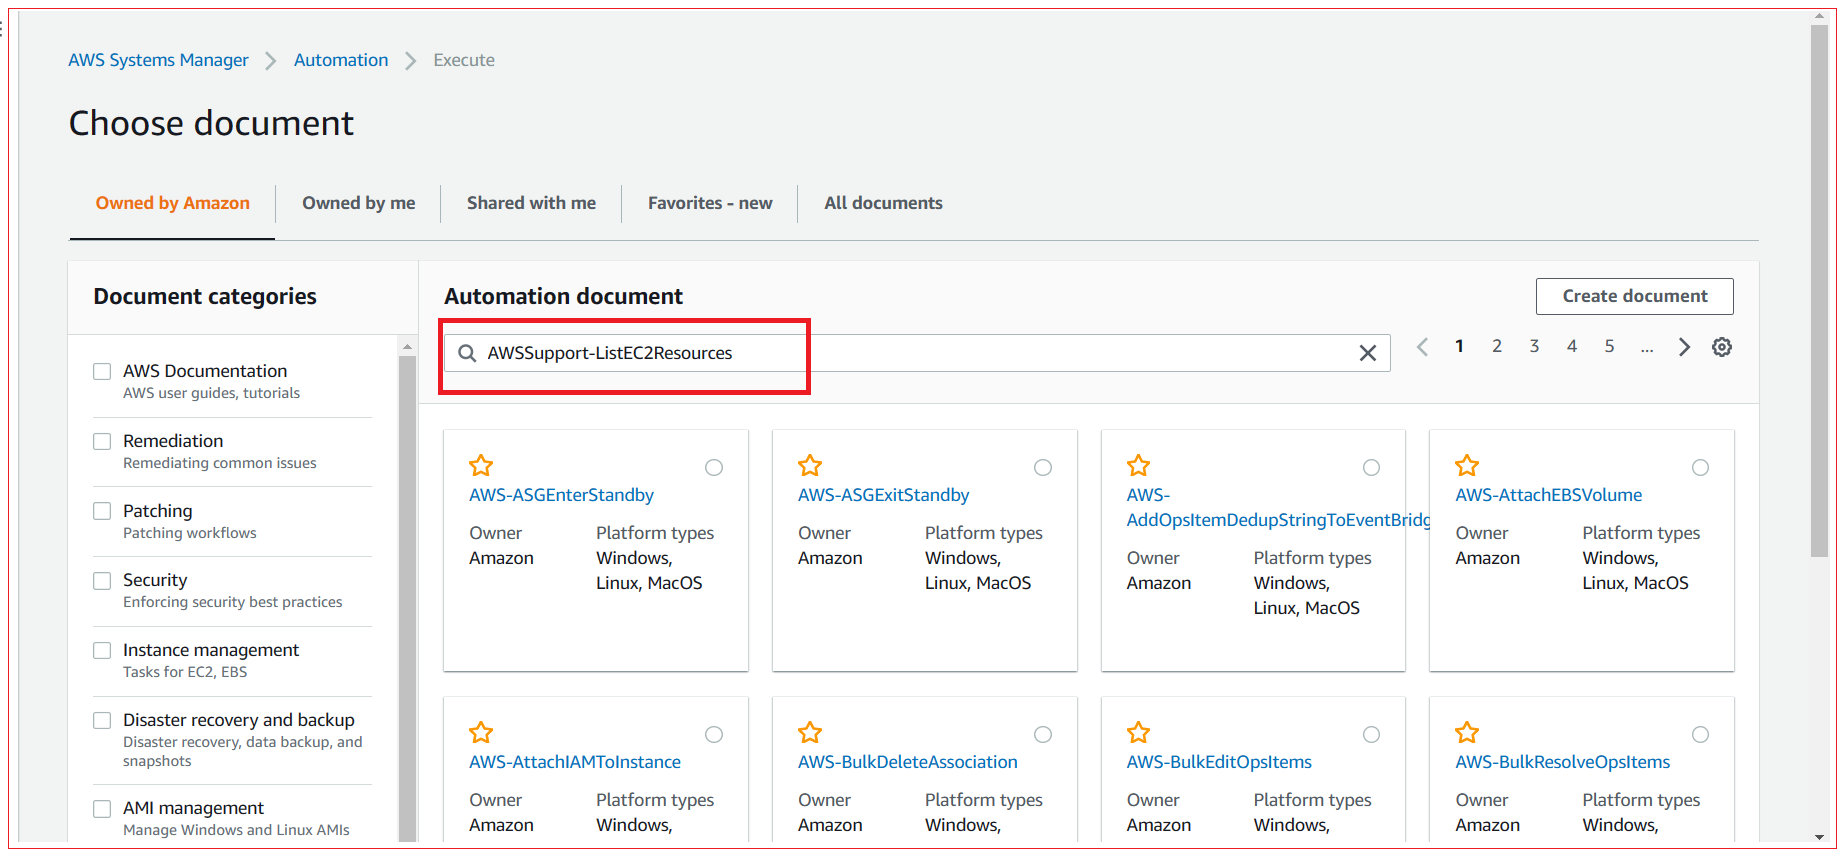Select AWS-ASGEnterStandby radio button
Viewport: 1847px width, 861px height.
point(714,468)
